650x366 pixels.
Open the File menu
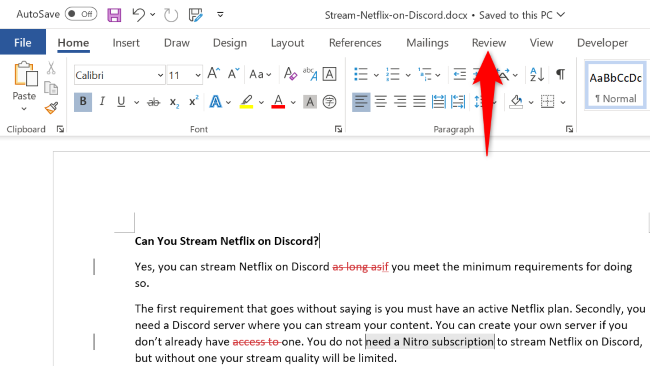[x=23, y=42]
